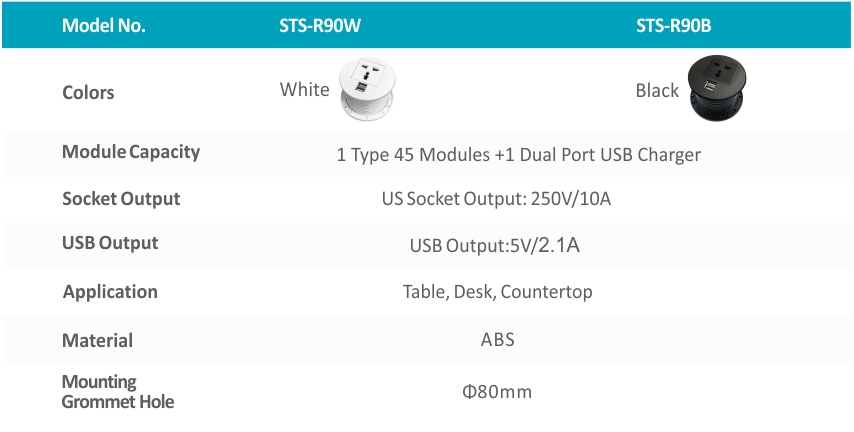Viewport: 854px width, 432px height.
Task: Click the white socket product image
Action: (x=367, y=89)
